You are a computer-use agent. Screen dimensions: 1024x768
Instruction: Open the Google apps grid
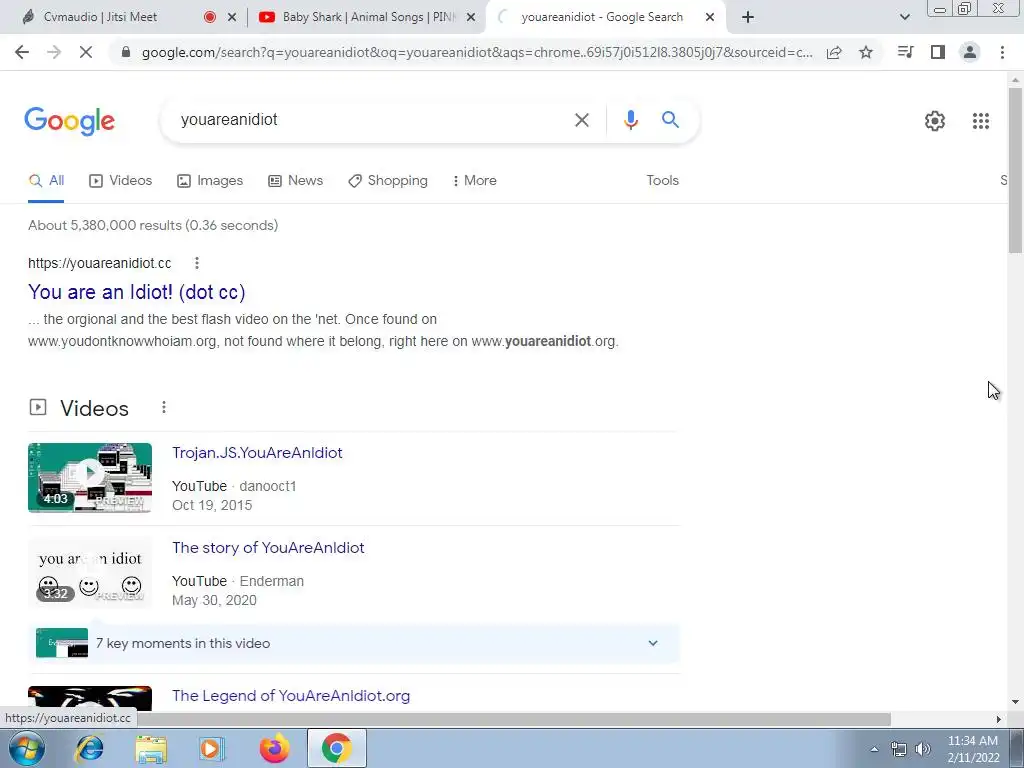(x=980, y=121)
